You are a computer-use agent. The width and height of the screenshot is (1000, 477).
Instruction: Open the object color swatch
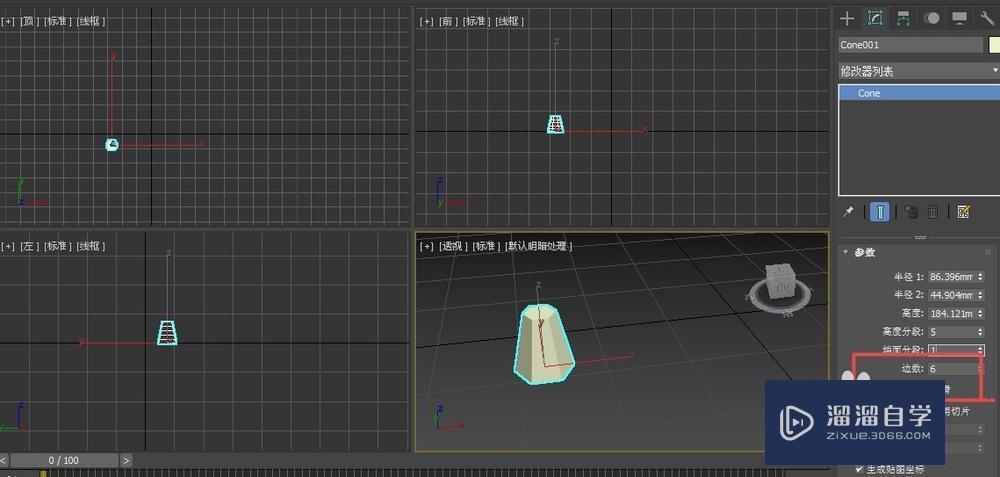[994, 45]
